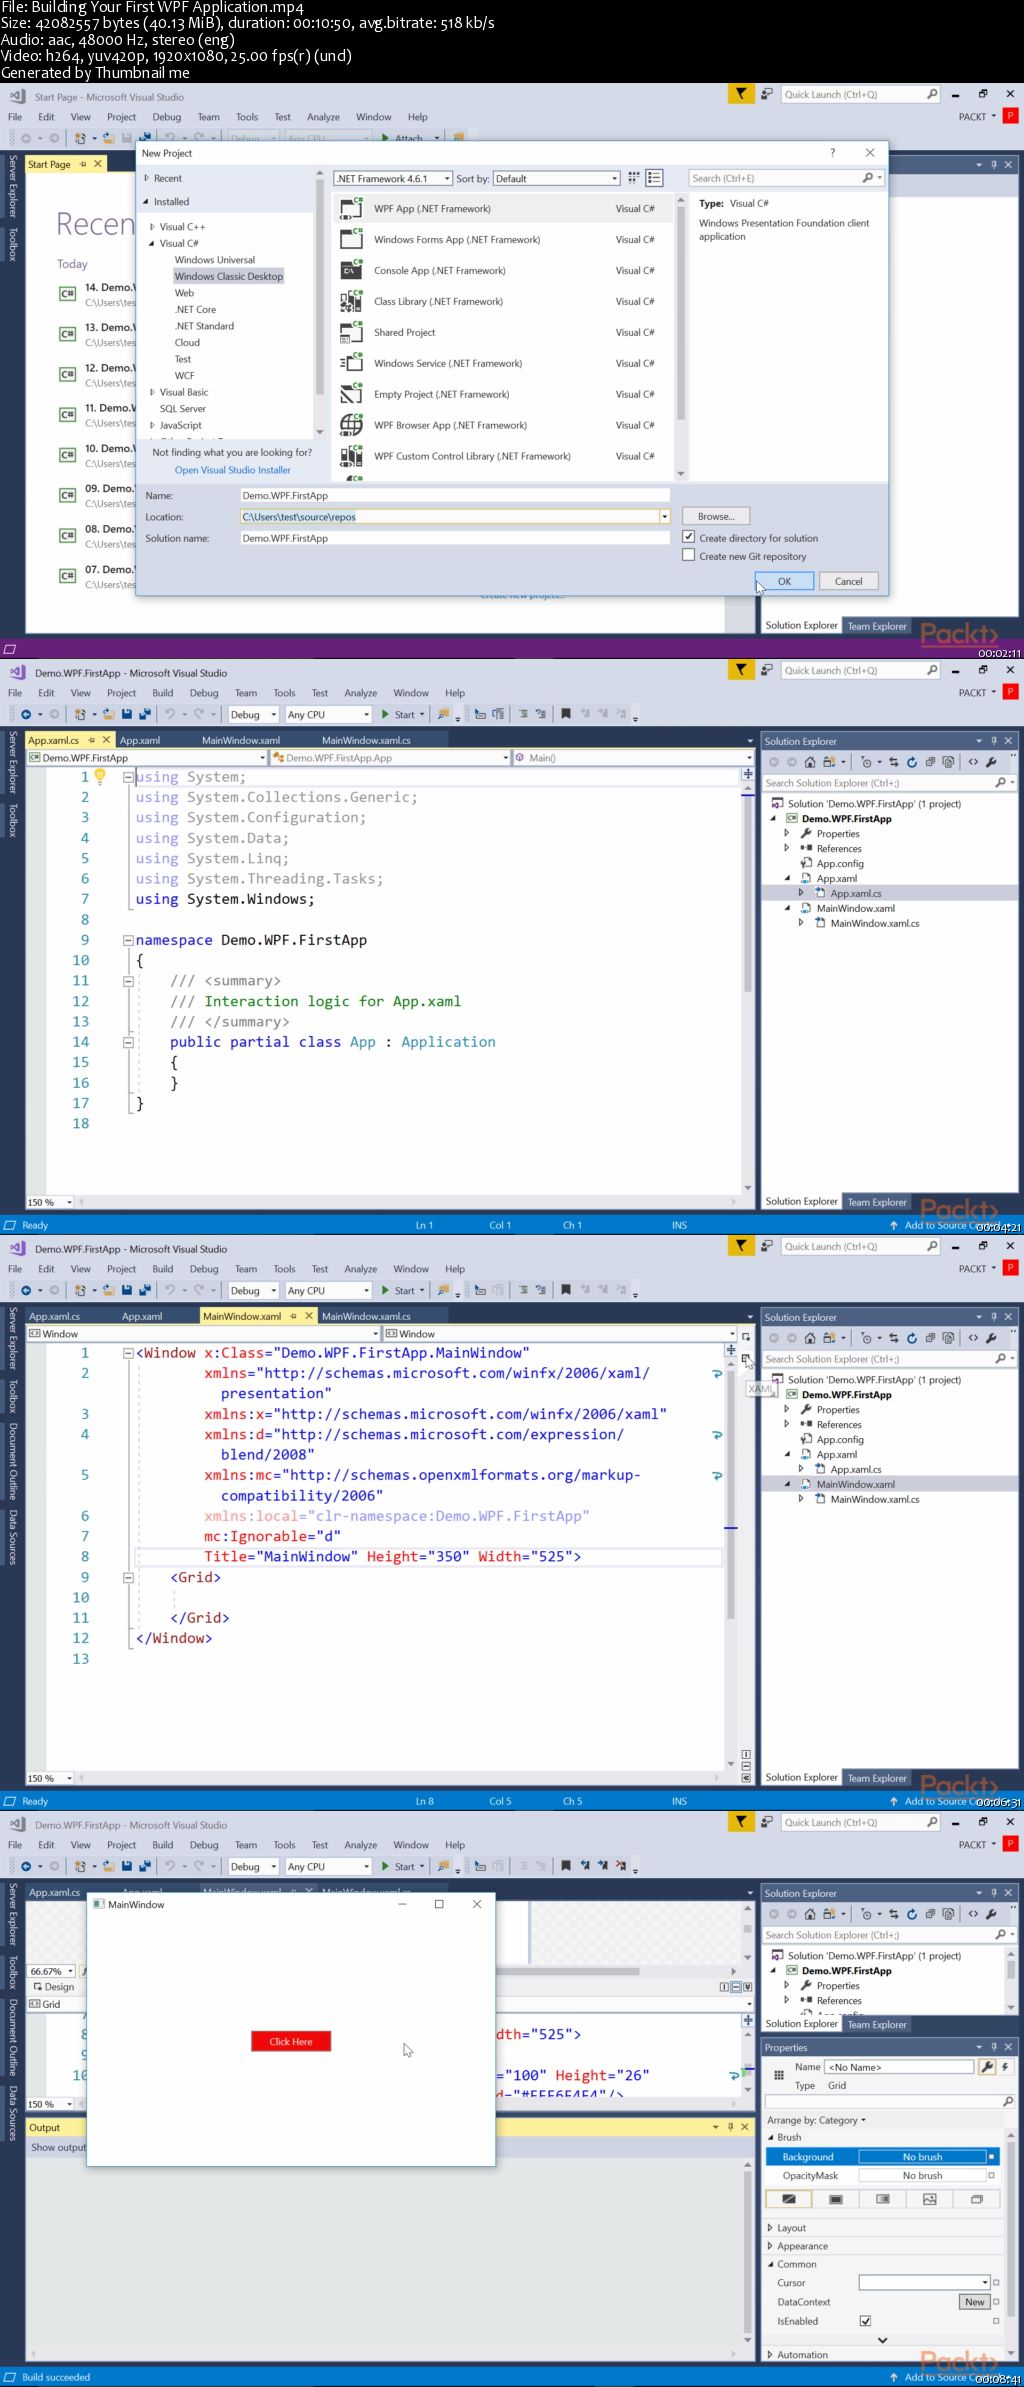The height and width of the screenshot is (2387, 1024).
Task: Open Arrange by: Category dropdown in Properties panel
Action: click(x=816, y=2120)
